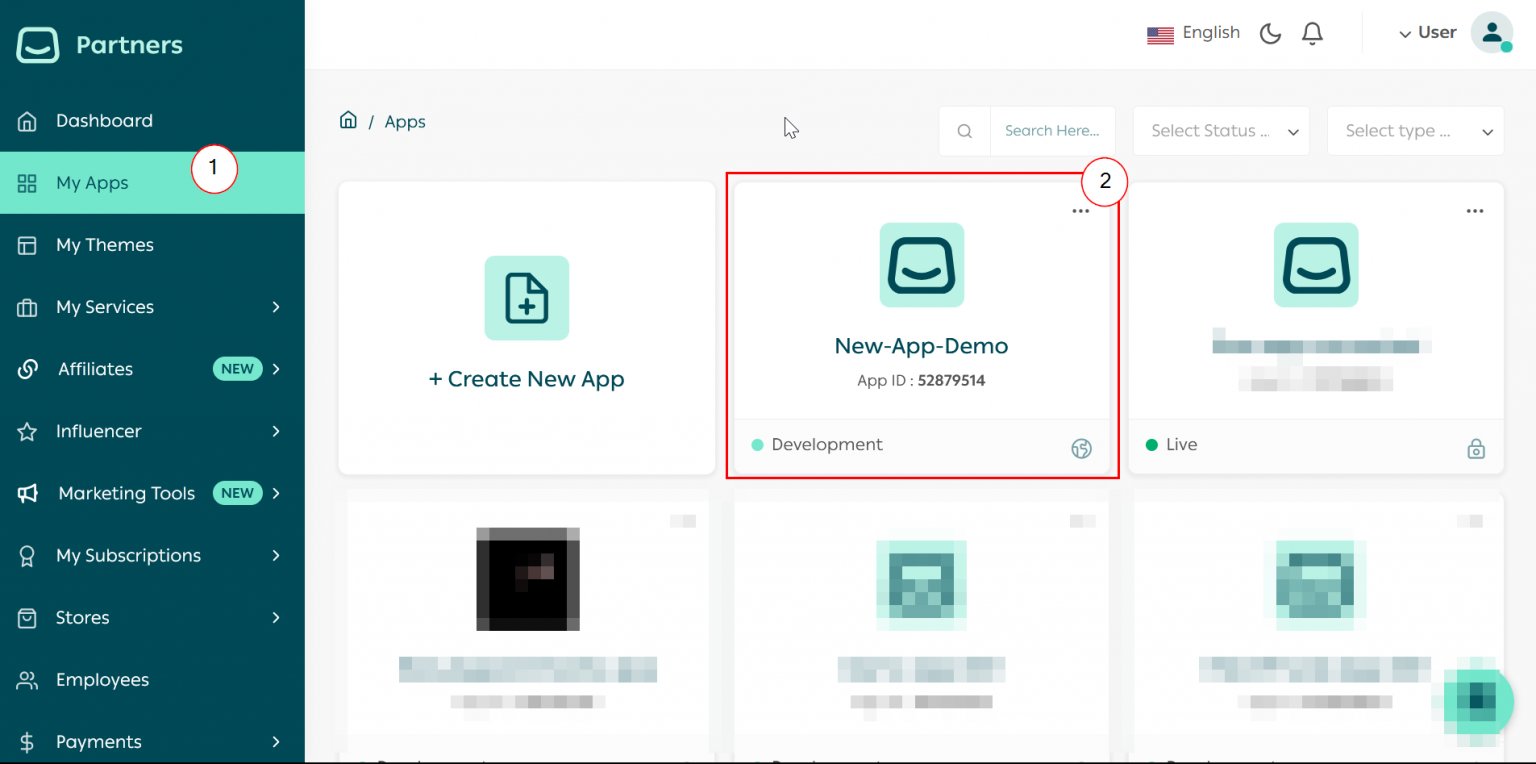Click the NEW badge beside Marketing Tools
The height and width of the screenshot is (764, 1536).
click(237, 493)
